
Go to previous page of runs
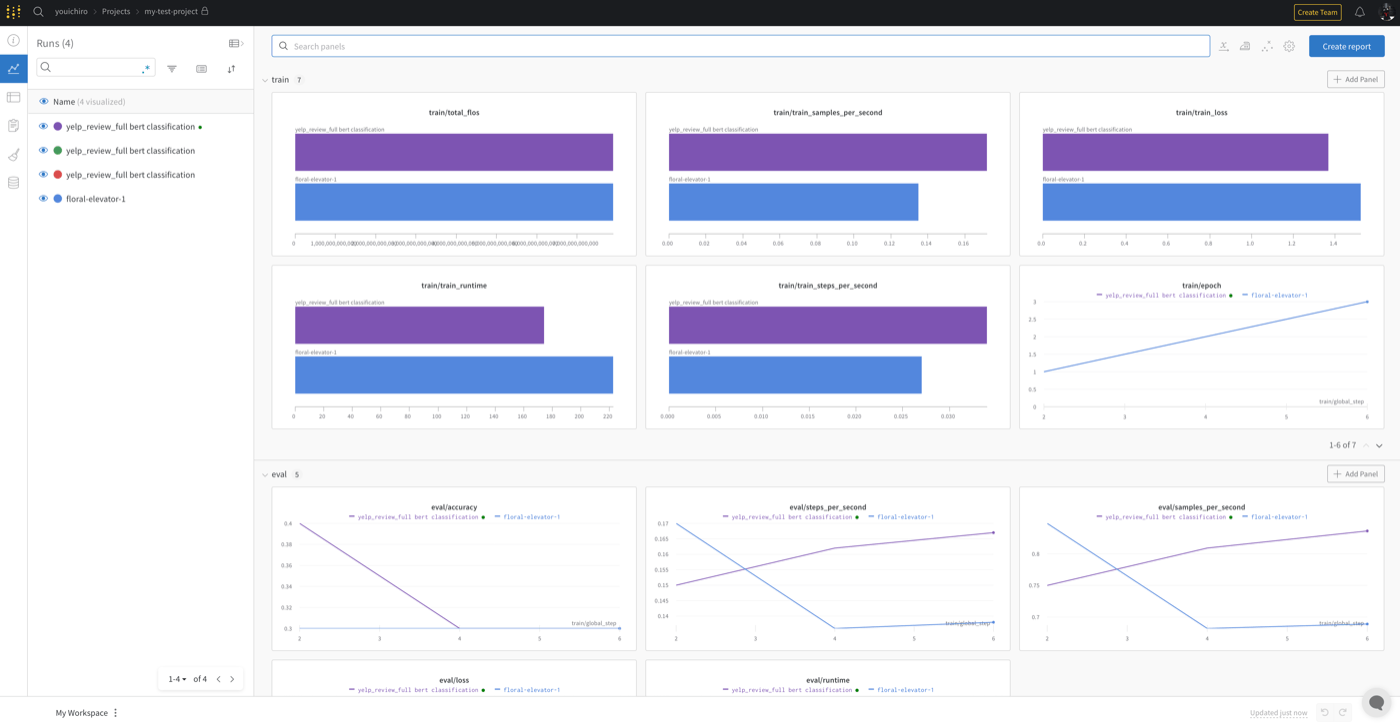coord(218,679)
